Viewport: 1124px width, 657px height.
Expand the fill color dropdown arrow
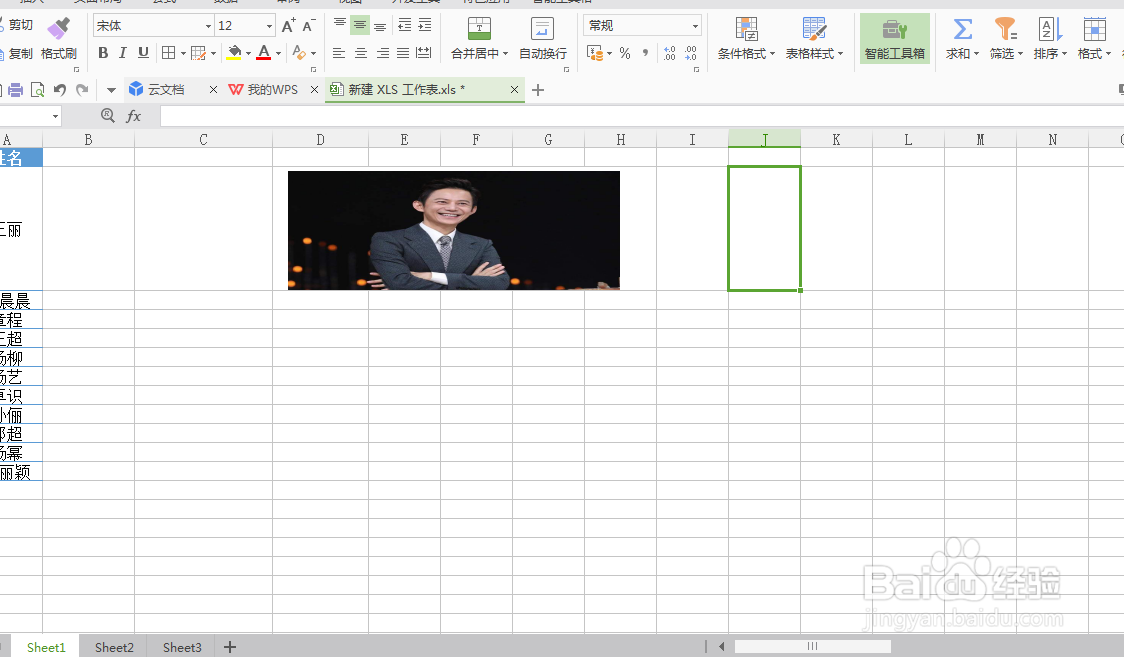click(x=248, y=53)
